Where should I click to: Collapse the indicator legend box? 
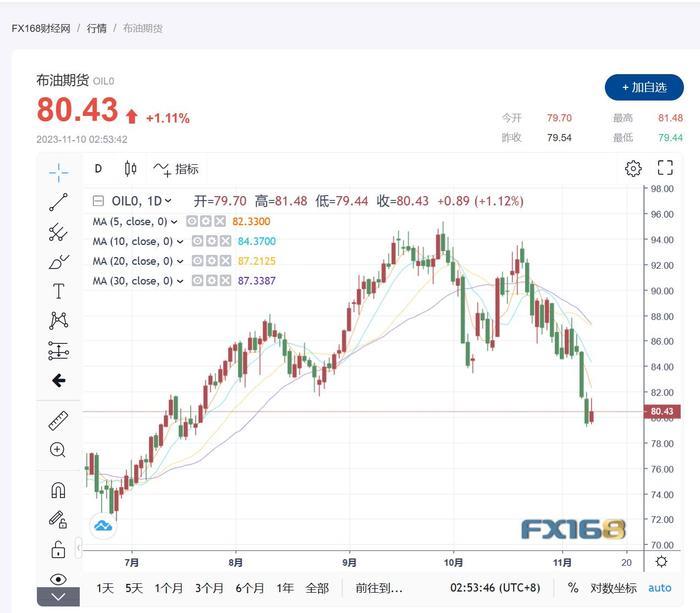pos(99,201)
